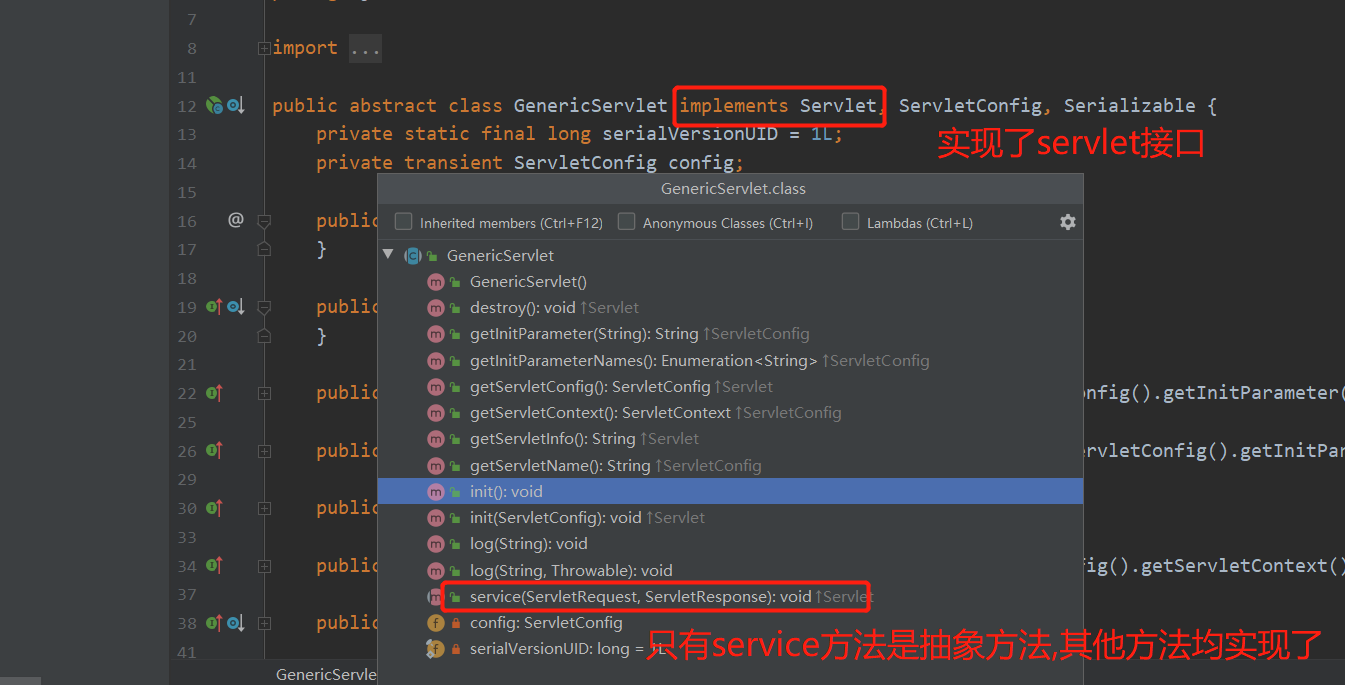The height and width of the screenshot is (685, 1345).
Task: Expand the folded method on line 34
Action: [x=264, y=565]
